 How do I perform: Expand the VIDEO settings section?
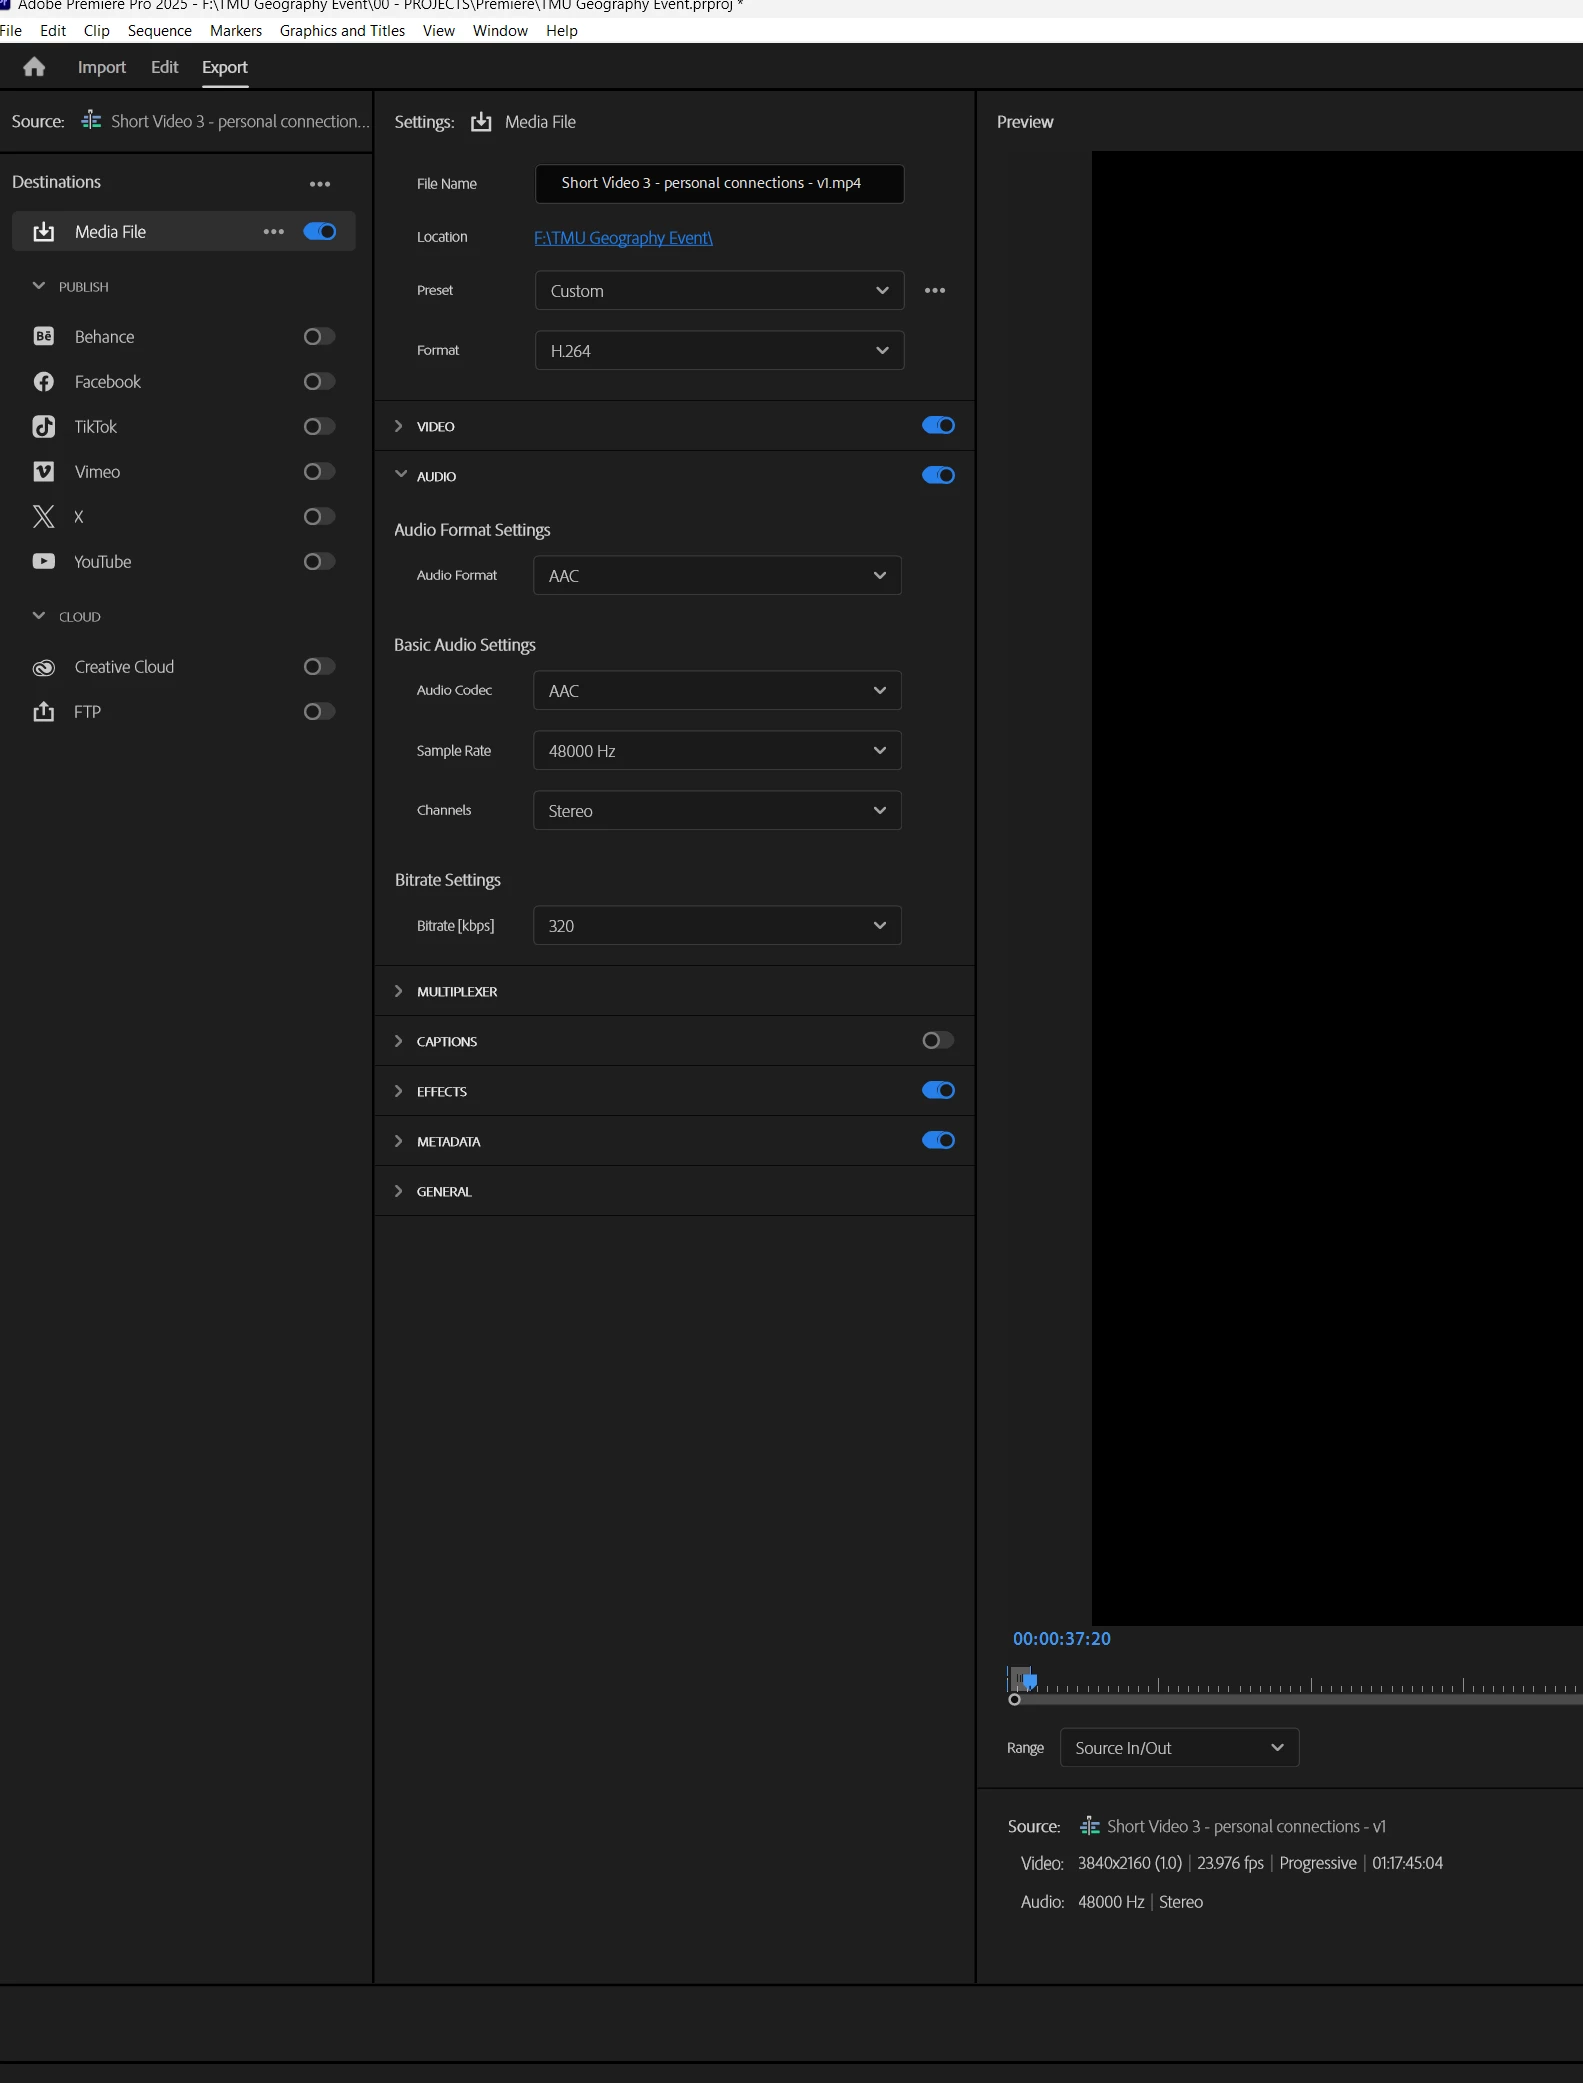(399, 426)
